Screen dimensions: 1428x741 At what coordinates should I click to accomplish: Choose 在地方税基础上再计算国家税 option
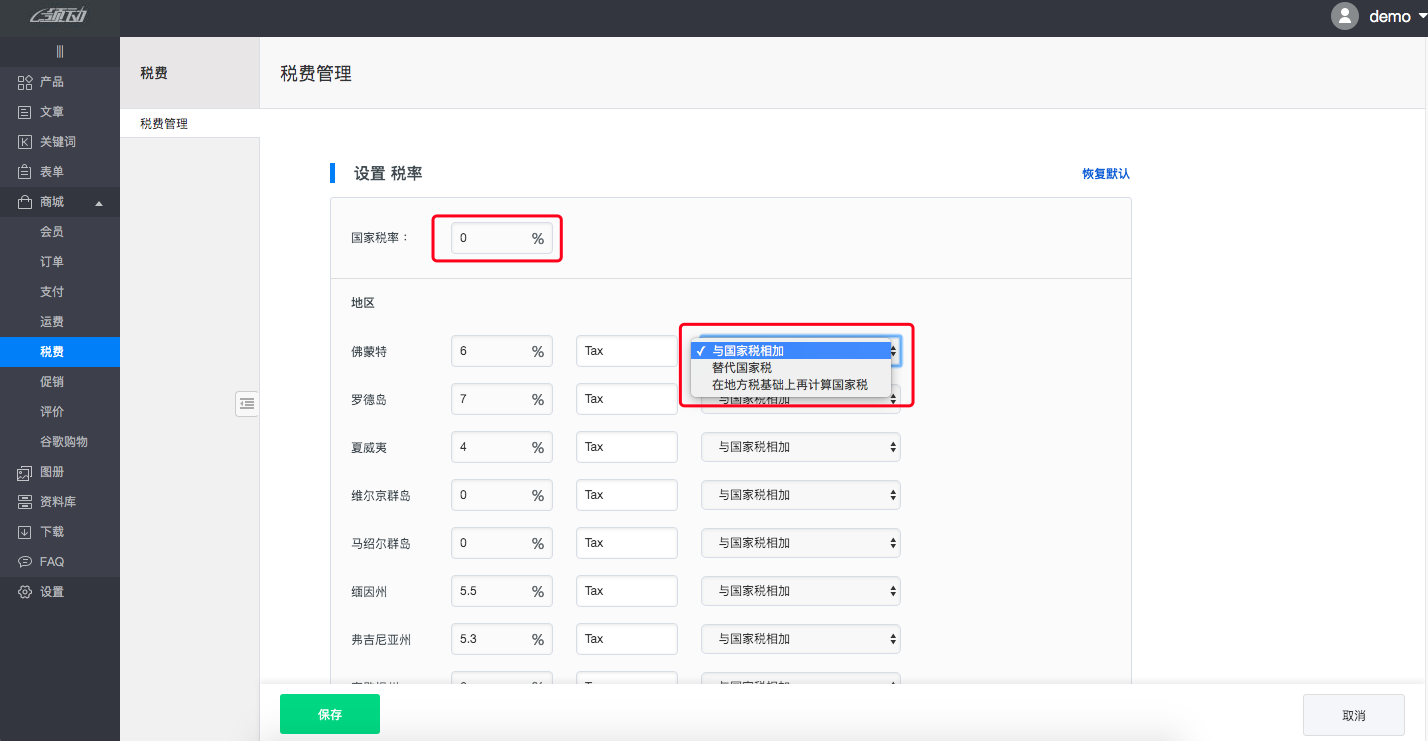(789, 385)
